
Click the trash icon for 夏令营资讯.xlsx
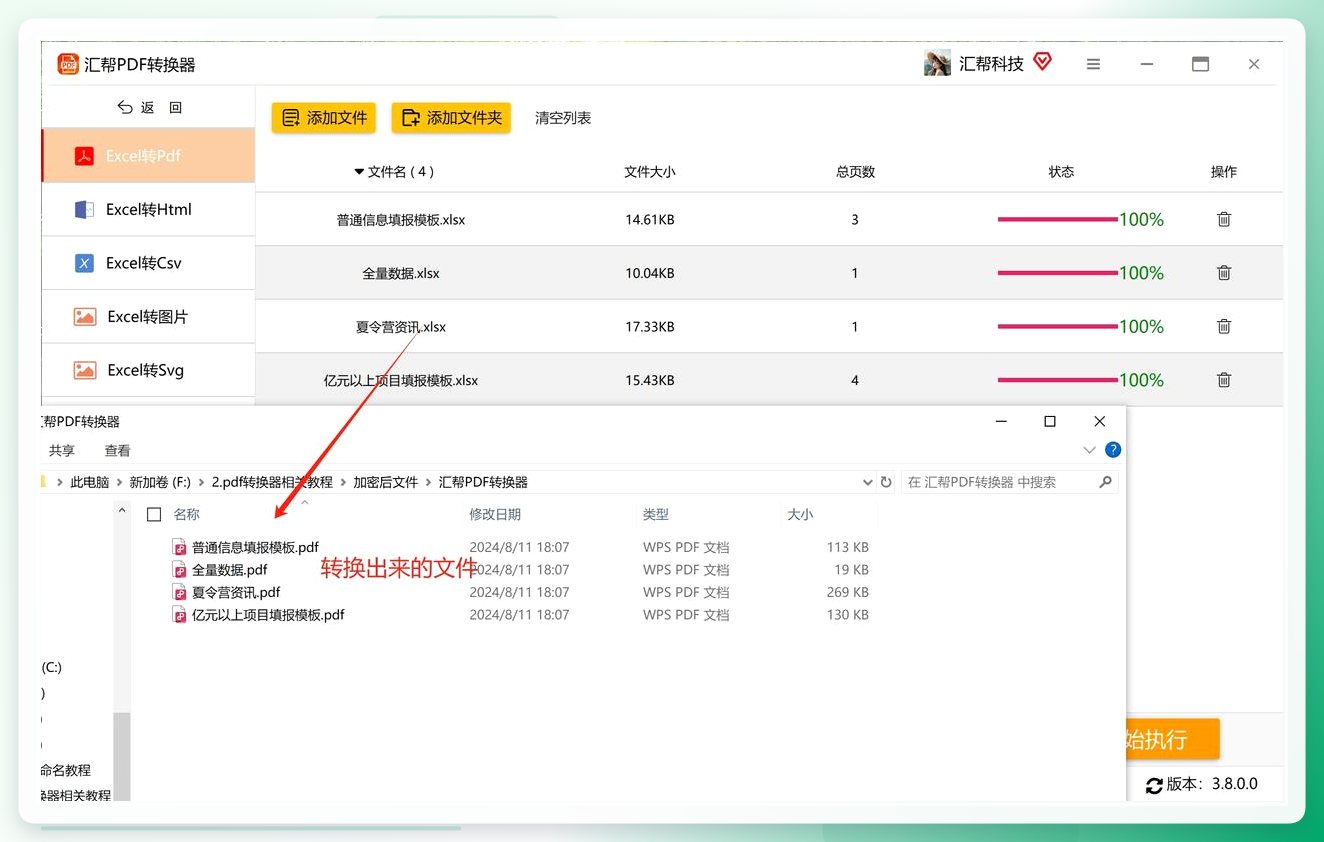point(1224,326)
